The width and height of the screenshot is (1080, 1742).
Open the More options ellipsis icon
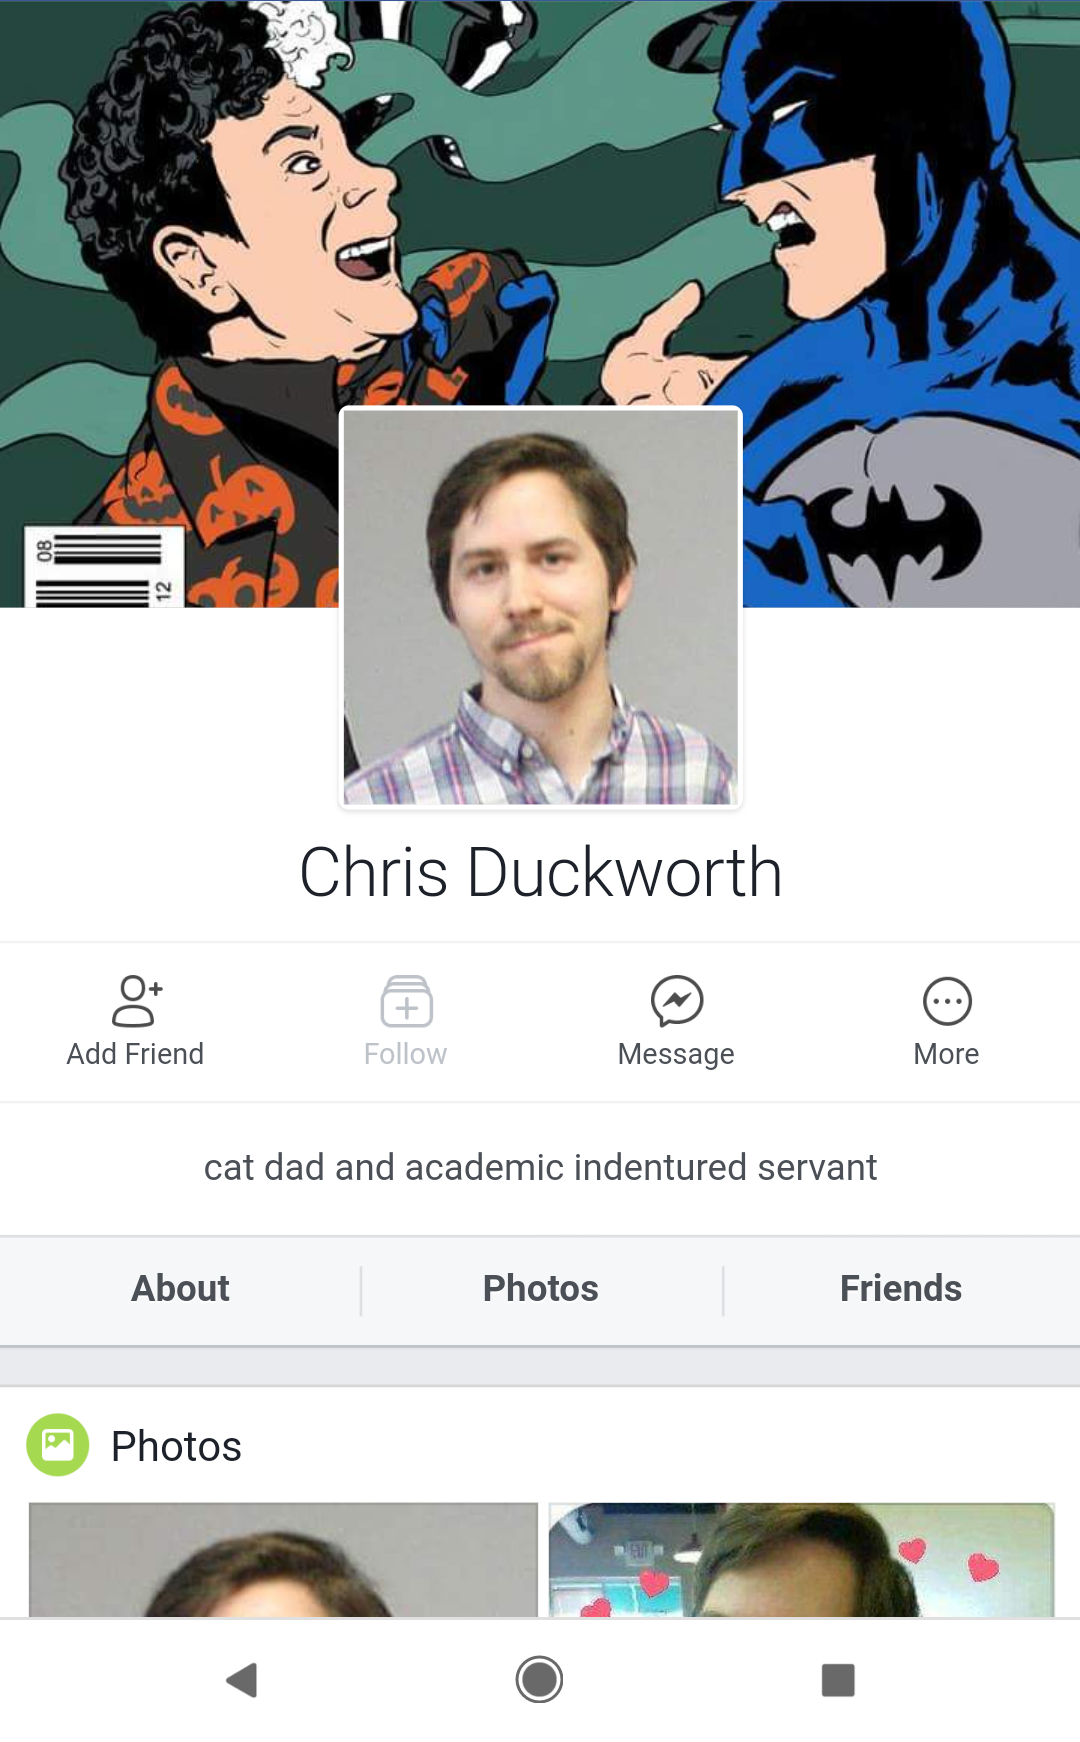pyautogui.click(x=947, y=1001)
